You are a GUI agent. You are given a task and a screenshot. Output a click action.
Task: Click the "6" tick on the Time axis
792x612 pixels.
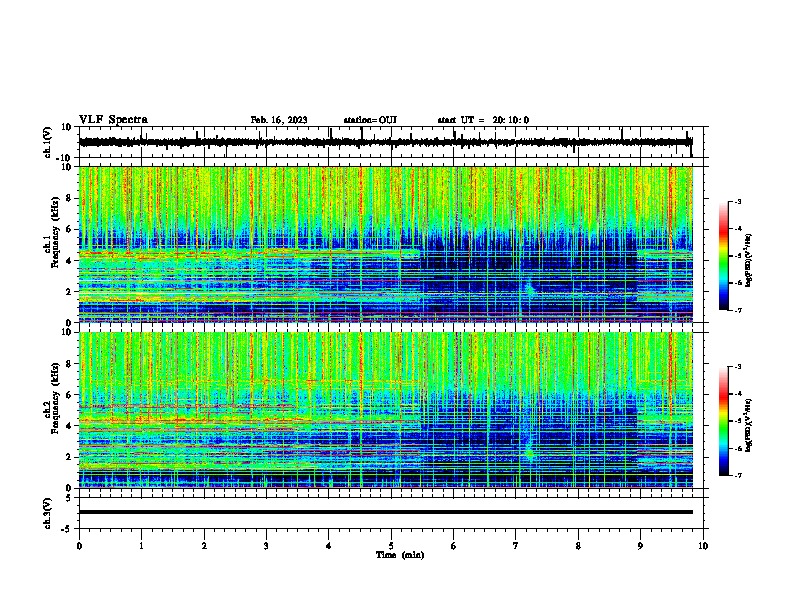pos(454,546)
